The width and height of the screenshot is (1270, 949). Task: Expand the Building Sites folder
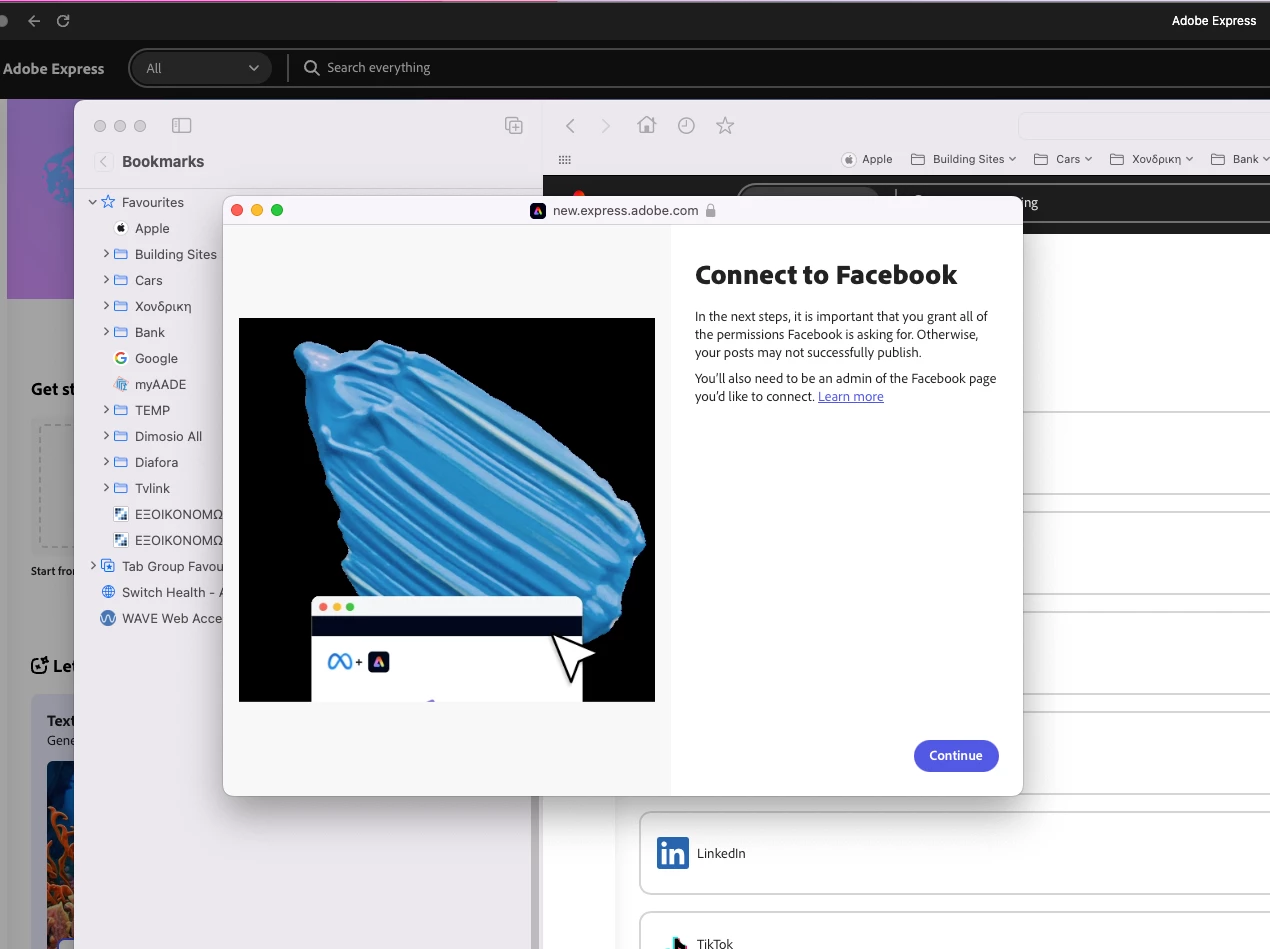coord(106,254)
